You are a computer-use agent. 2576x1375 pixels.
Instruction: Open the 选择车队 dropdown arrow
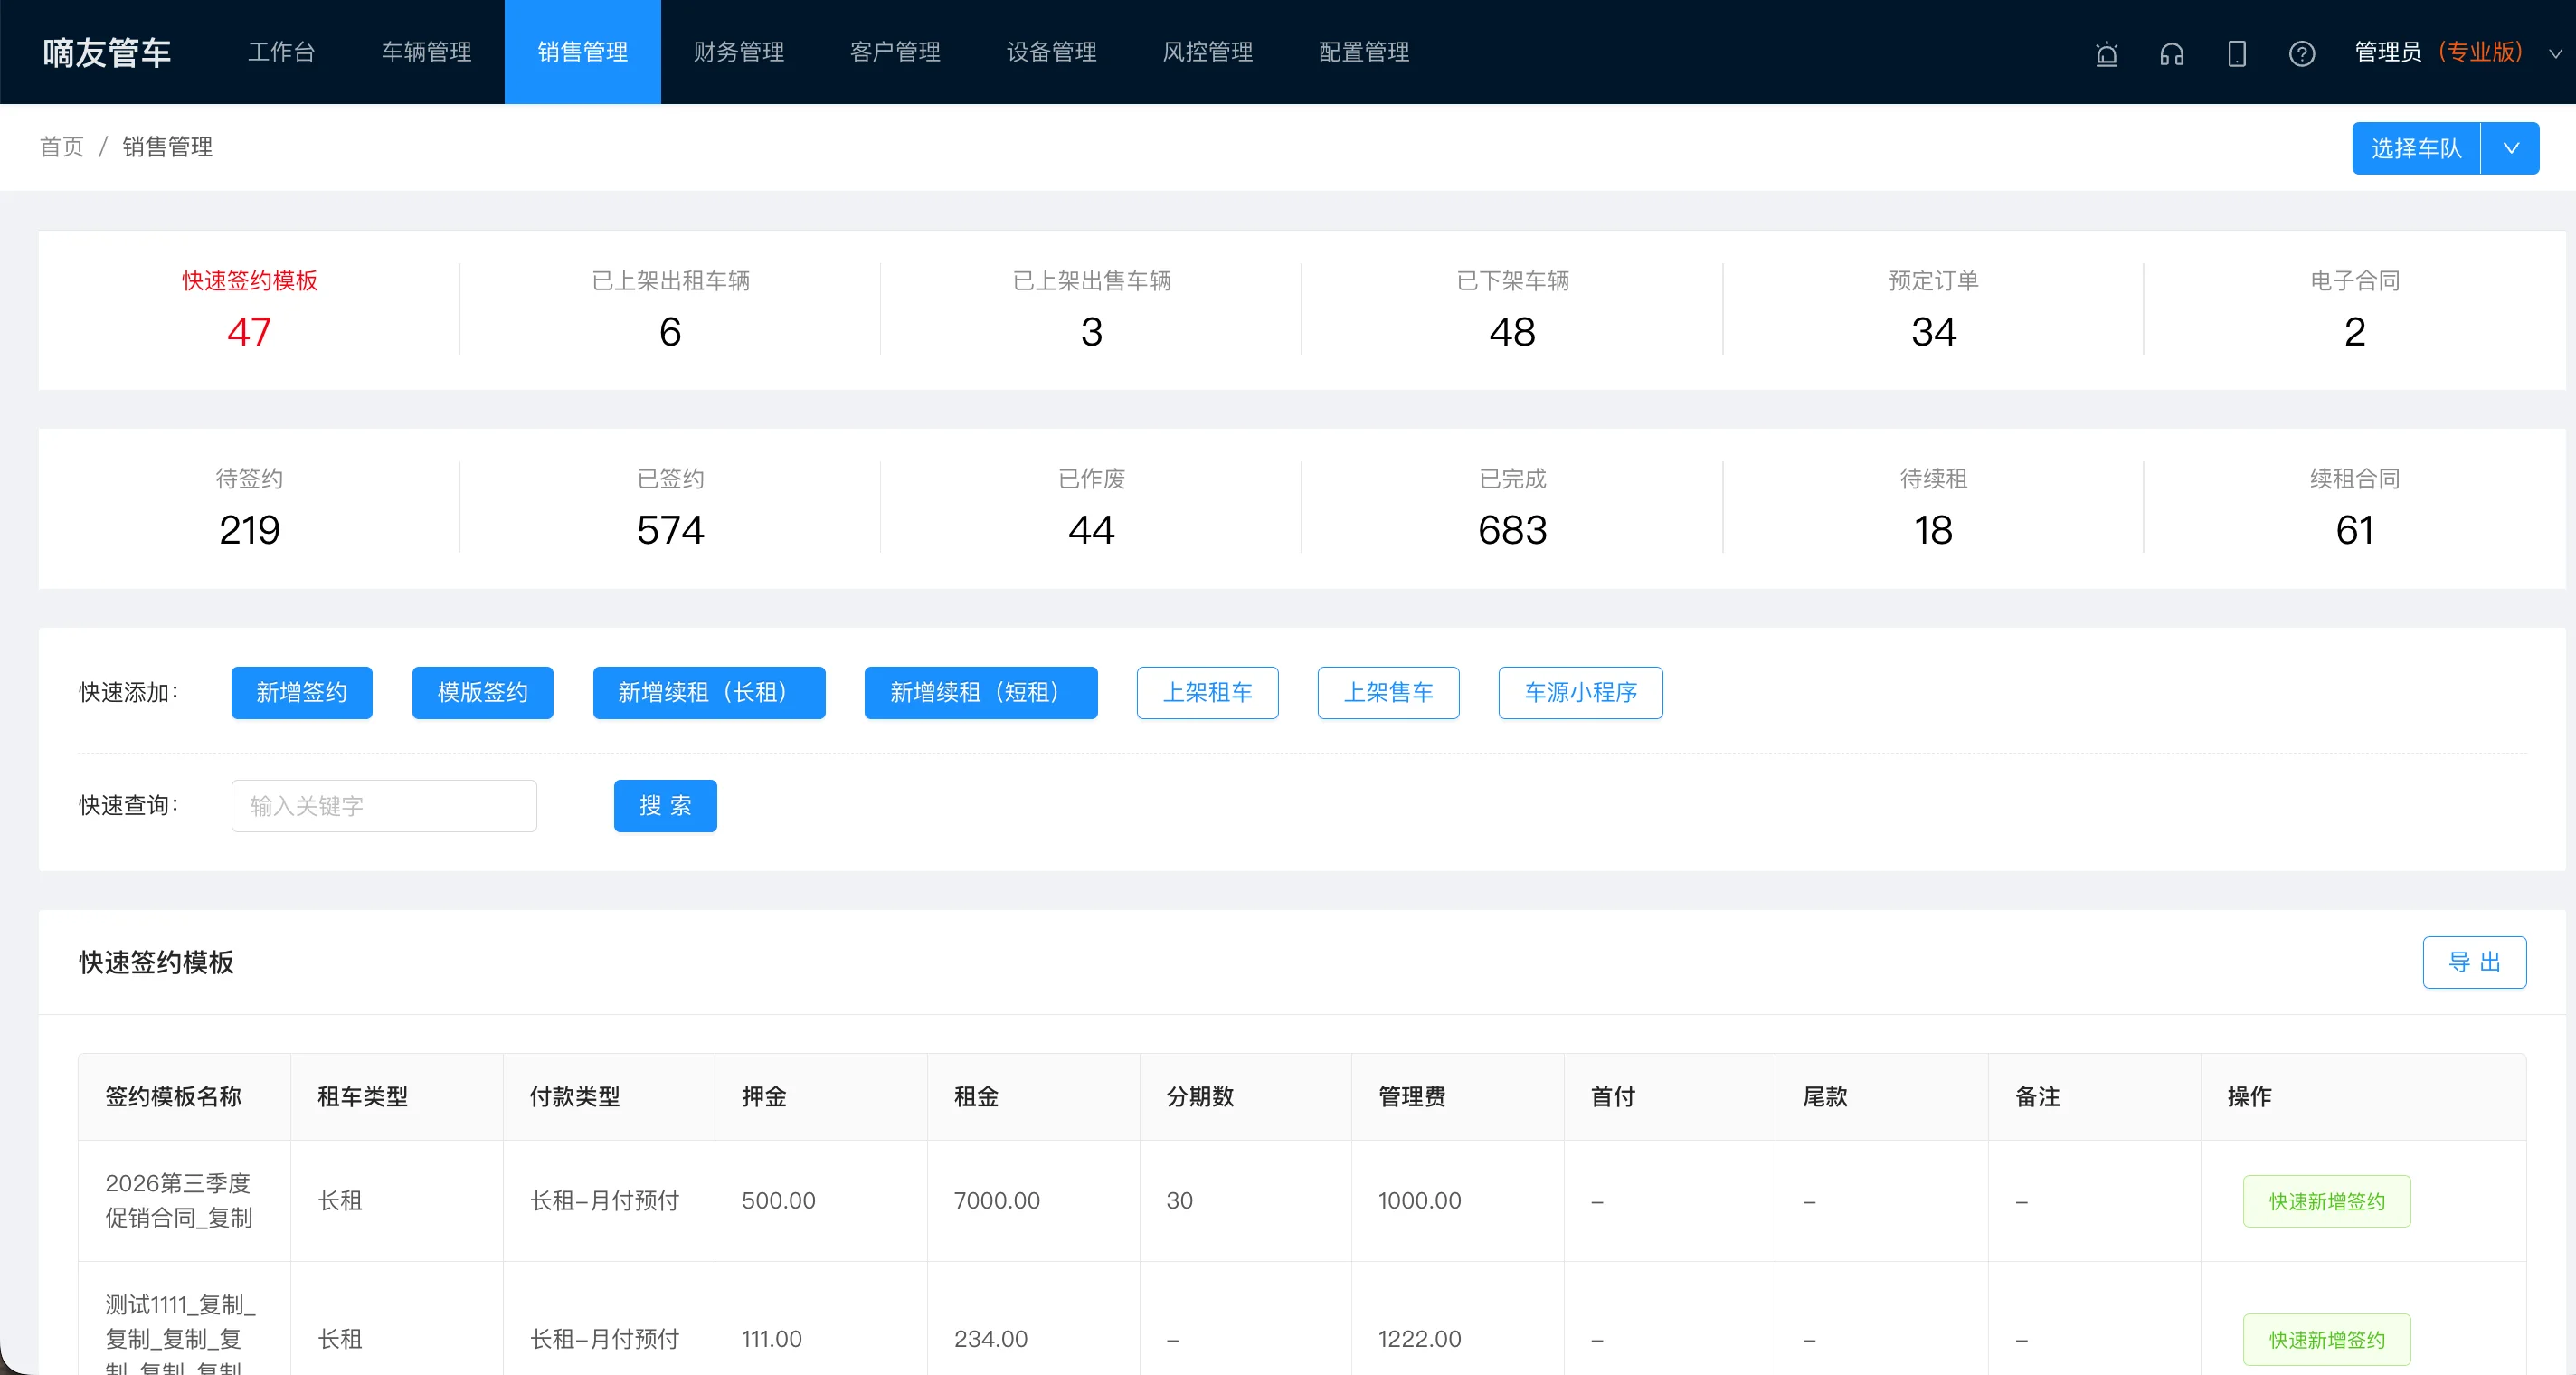[x=2510, y=148]
